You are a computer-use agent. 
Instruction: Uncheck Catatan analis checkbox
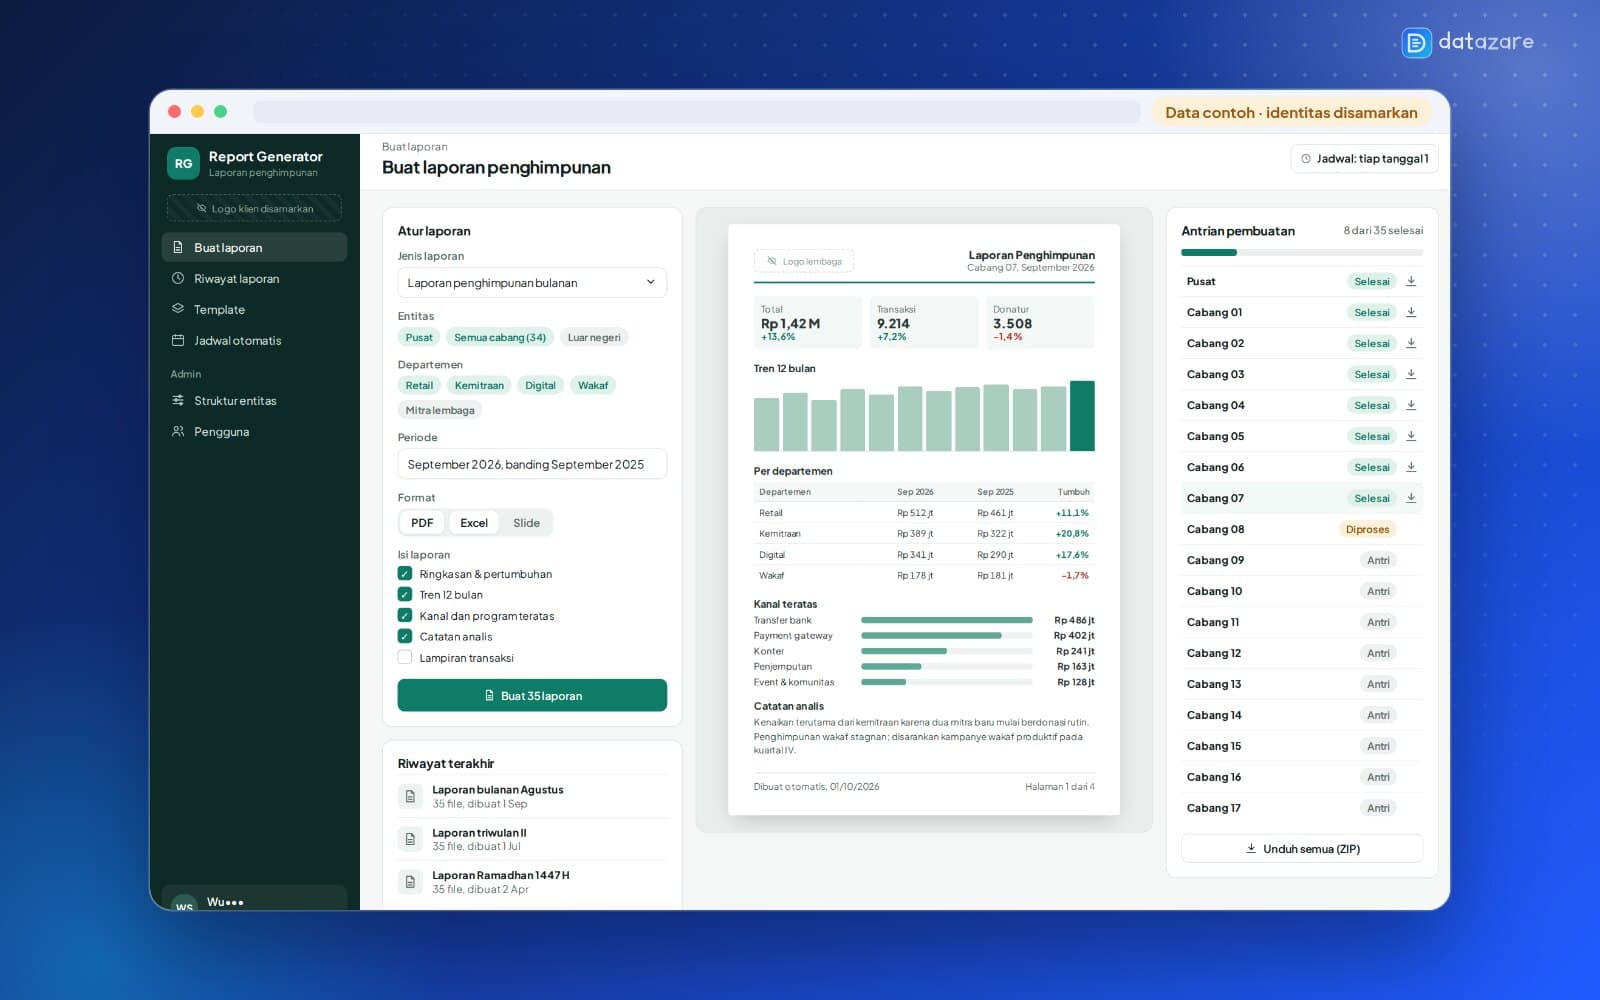pos(405,636)
